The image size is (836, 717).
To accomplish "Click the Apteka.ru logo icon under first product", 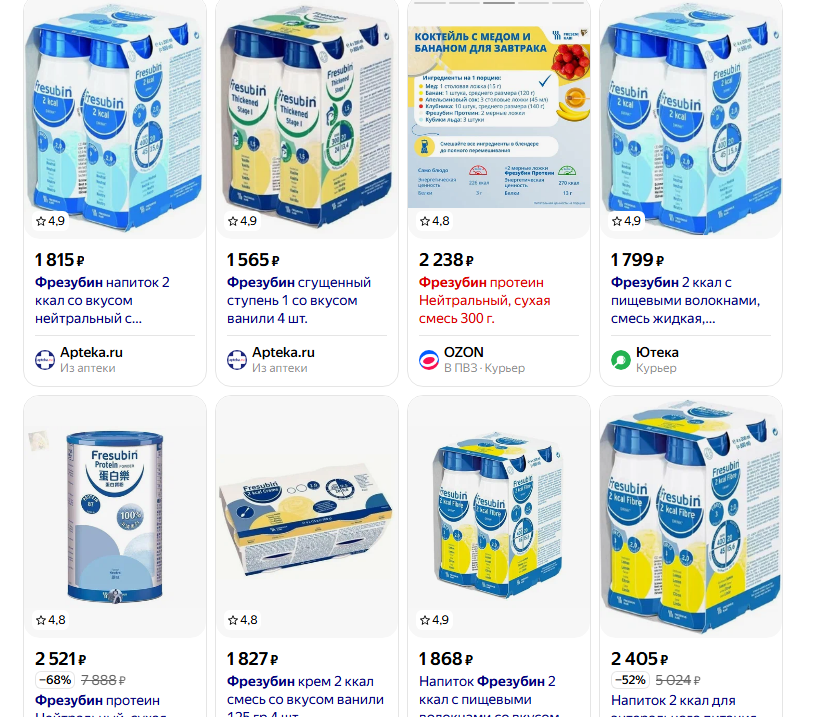I will [x=45, y=360].
